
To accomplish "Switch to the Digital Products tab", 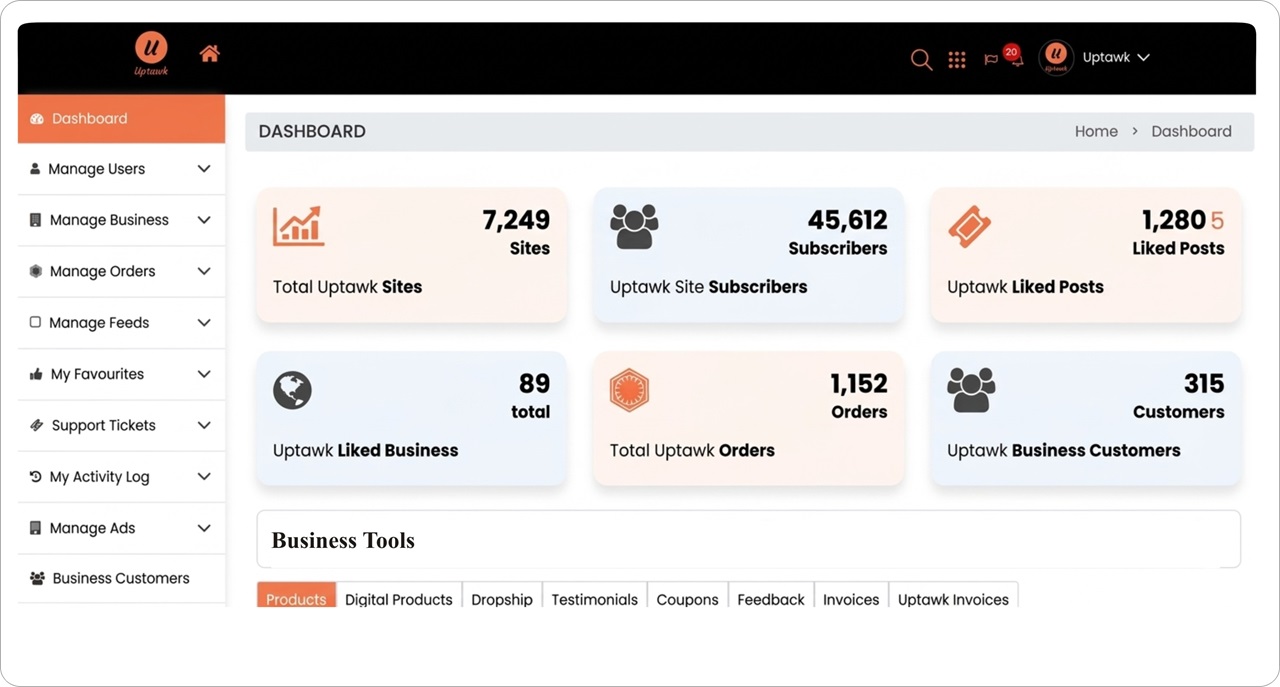I will pos(398,599).
